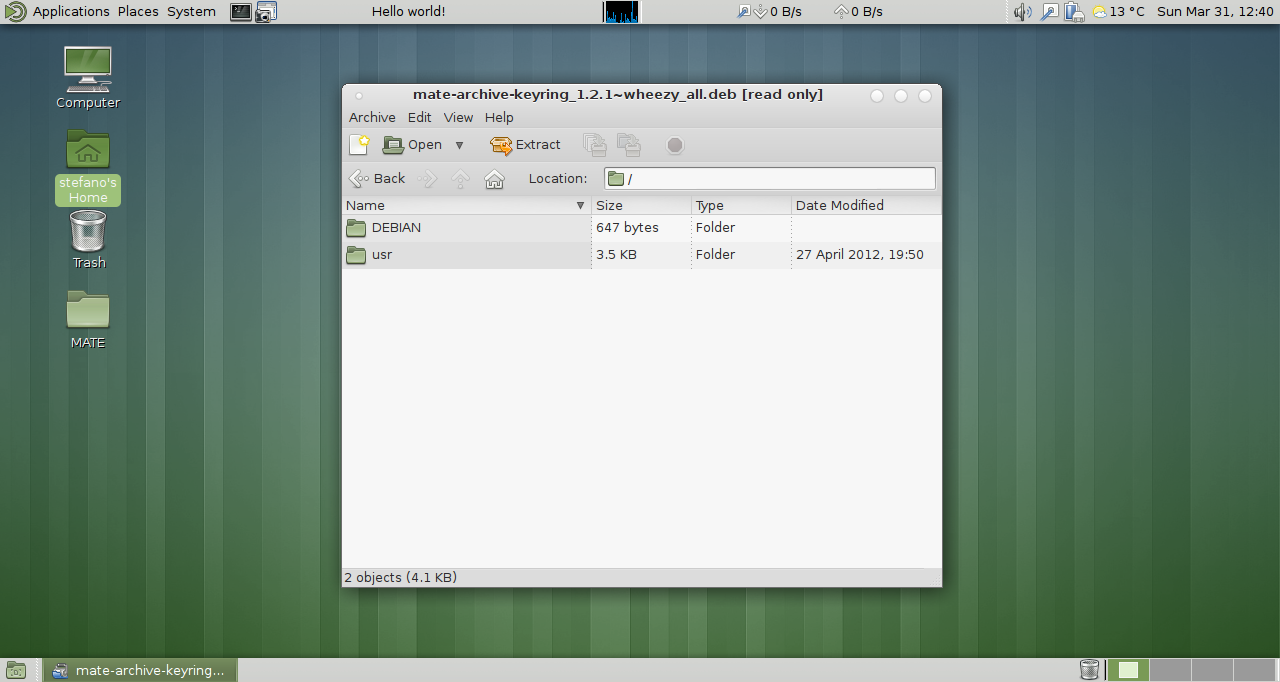Click the Add Folder toolbar icon
This screenshot has width=1280, height=682.
pos(629,145)
